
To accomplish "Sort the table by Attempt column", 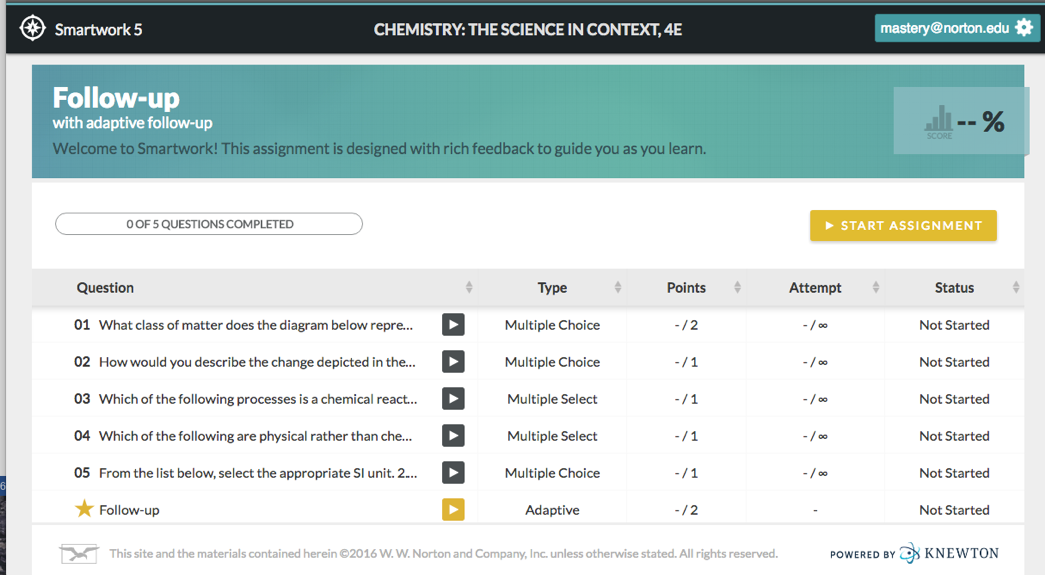I will [x=876, y=288].
